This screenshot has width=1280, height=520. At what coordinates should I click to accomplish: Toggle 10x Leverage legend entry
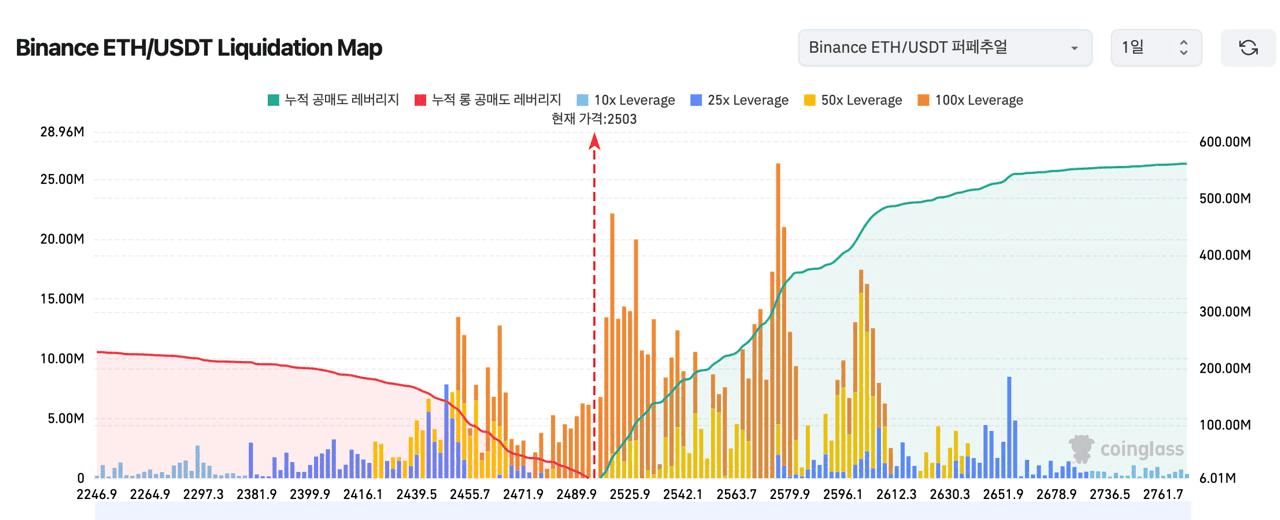coord(626,100)
